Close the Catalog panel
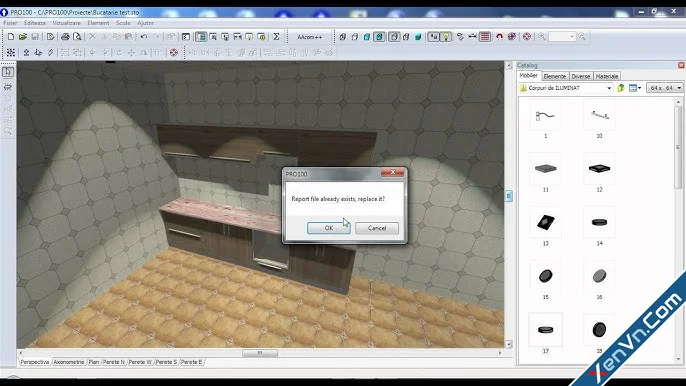 click(681, 65)
